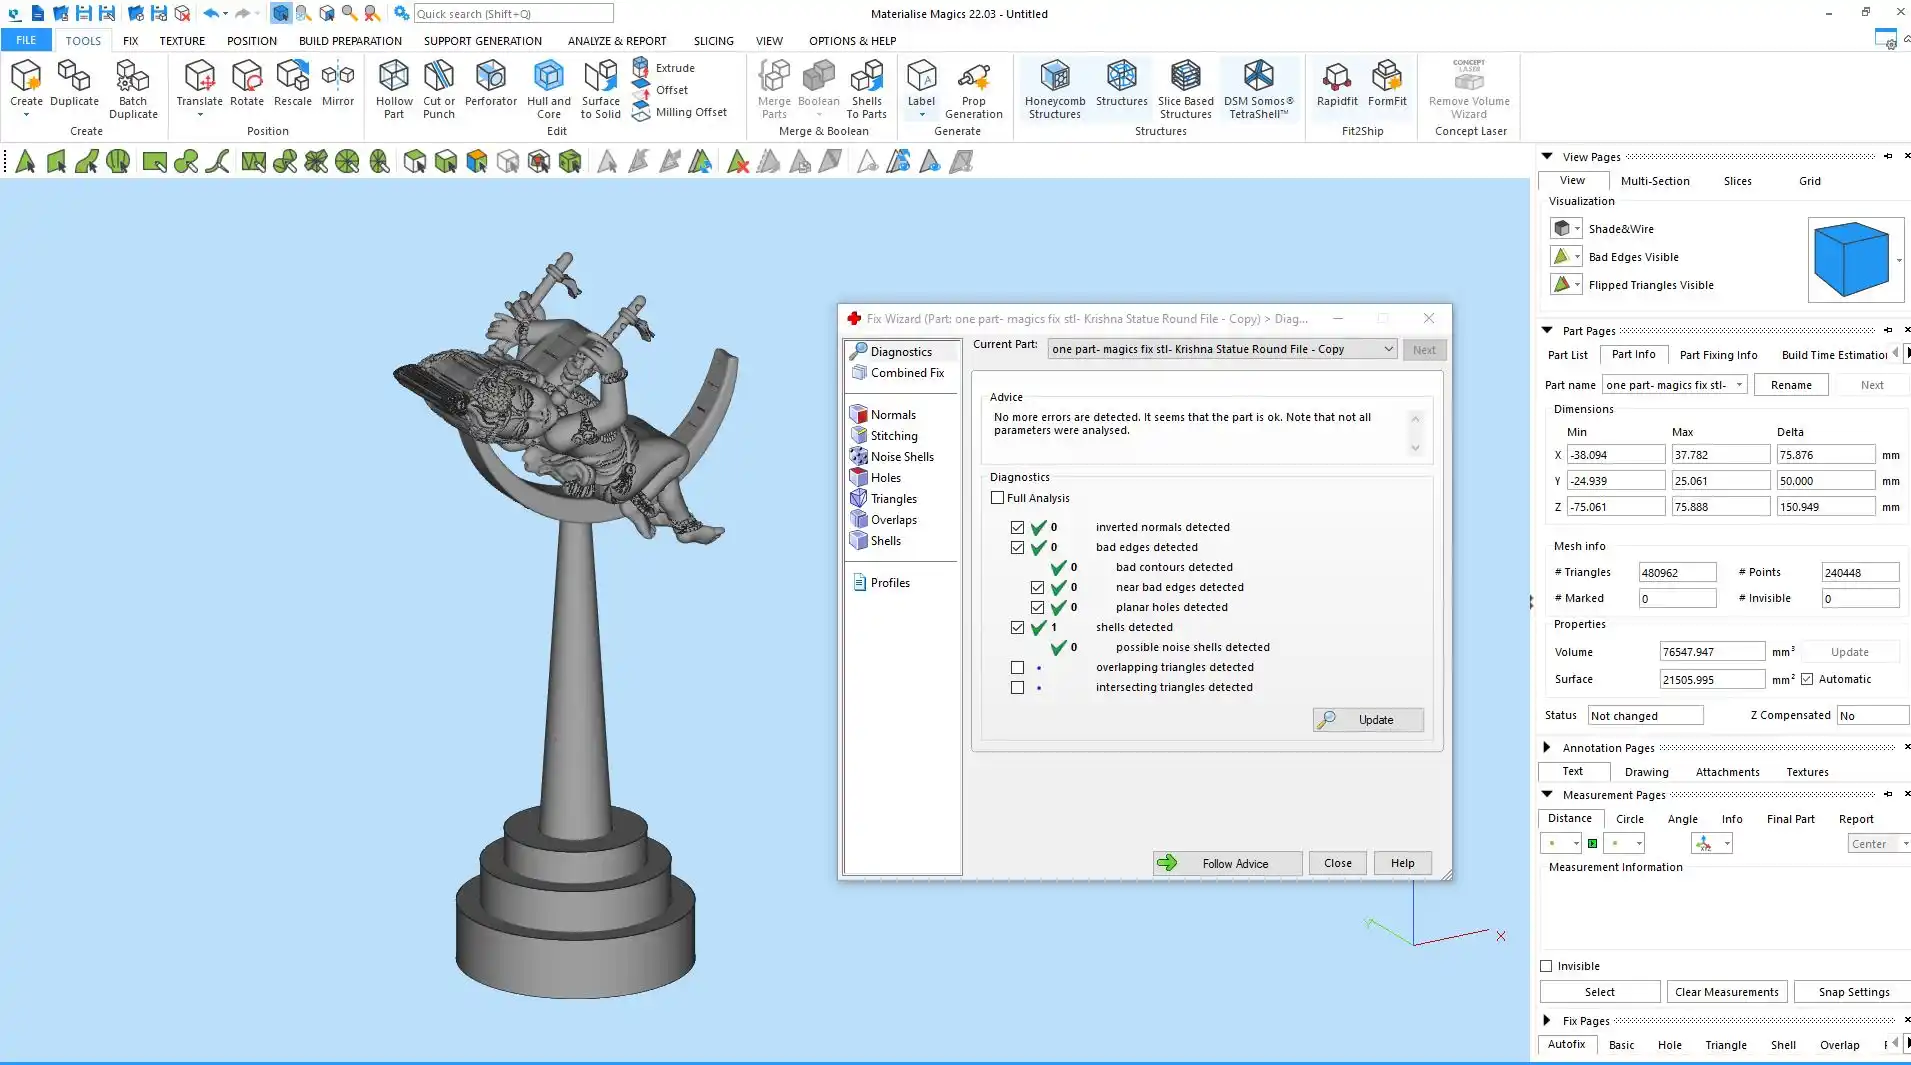Open the Support Generation ribbon tab
This screenshot has width=1911, height=1065.
click(482, 41)
